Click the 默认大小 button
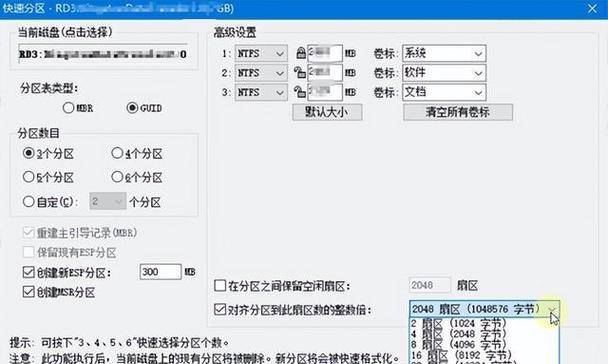 (327, 112)
